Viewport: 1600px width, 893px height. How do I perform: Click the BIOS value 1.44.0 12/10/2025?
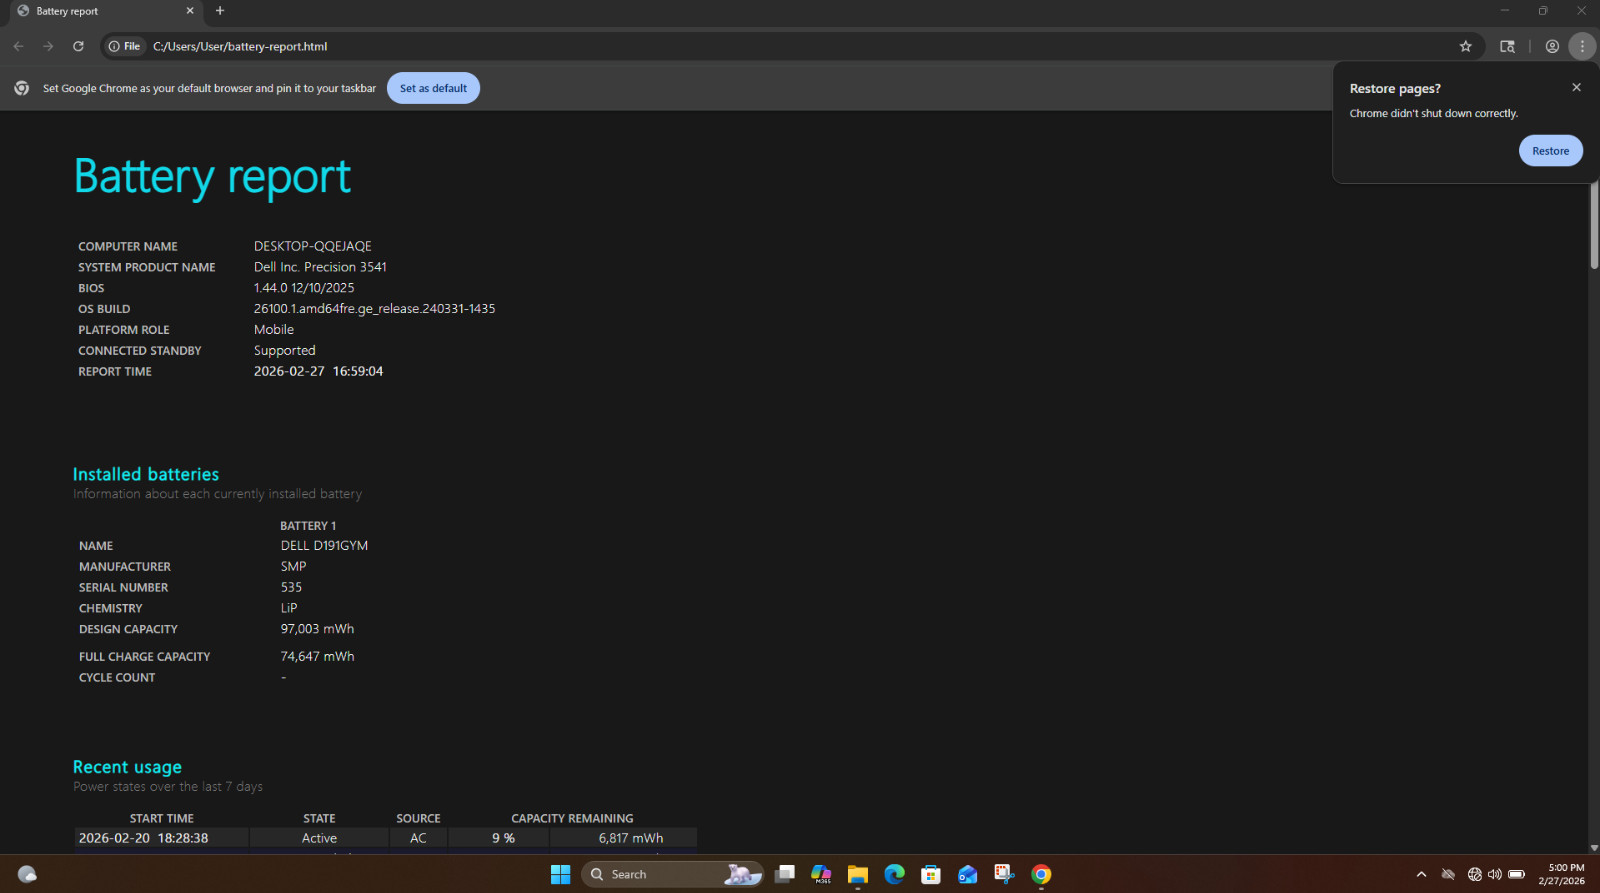click(x=304, y=288)
